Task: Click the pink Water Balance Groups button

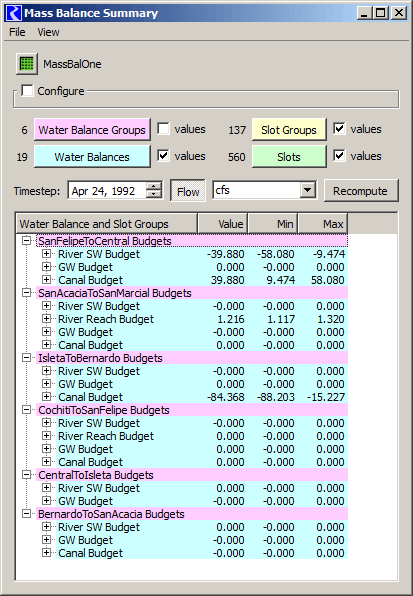Action: (x=92, y=130)
